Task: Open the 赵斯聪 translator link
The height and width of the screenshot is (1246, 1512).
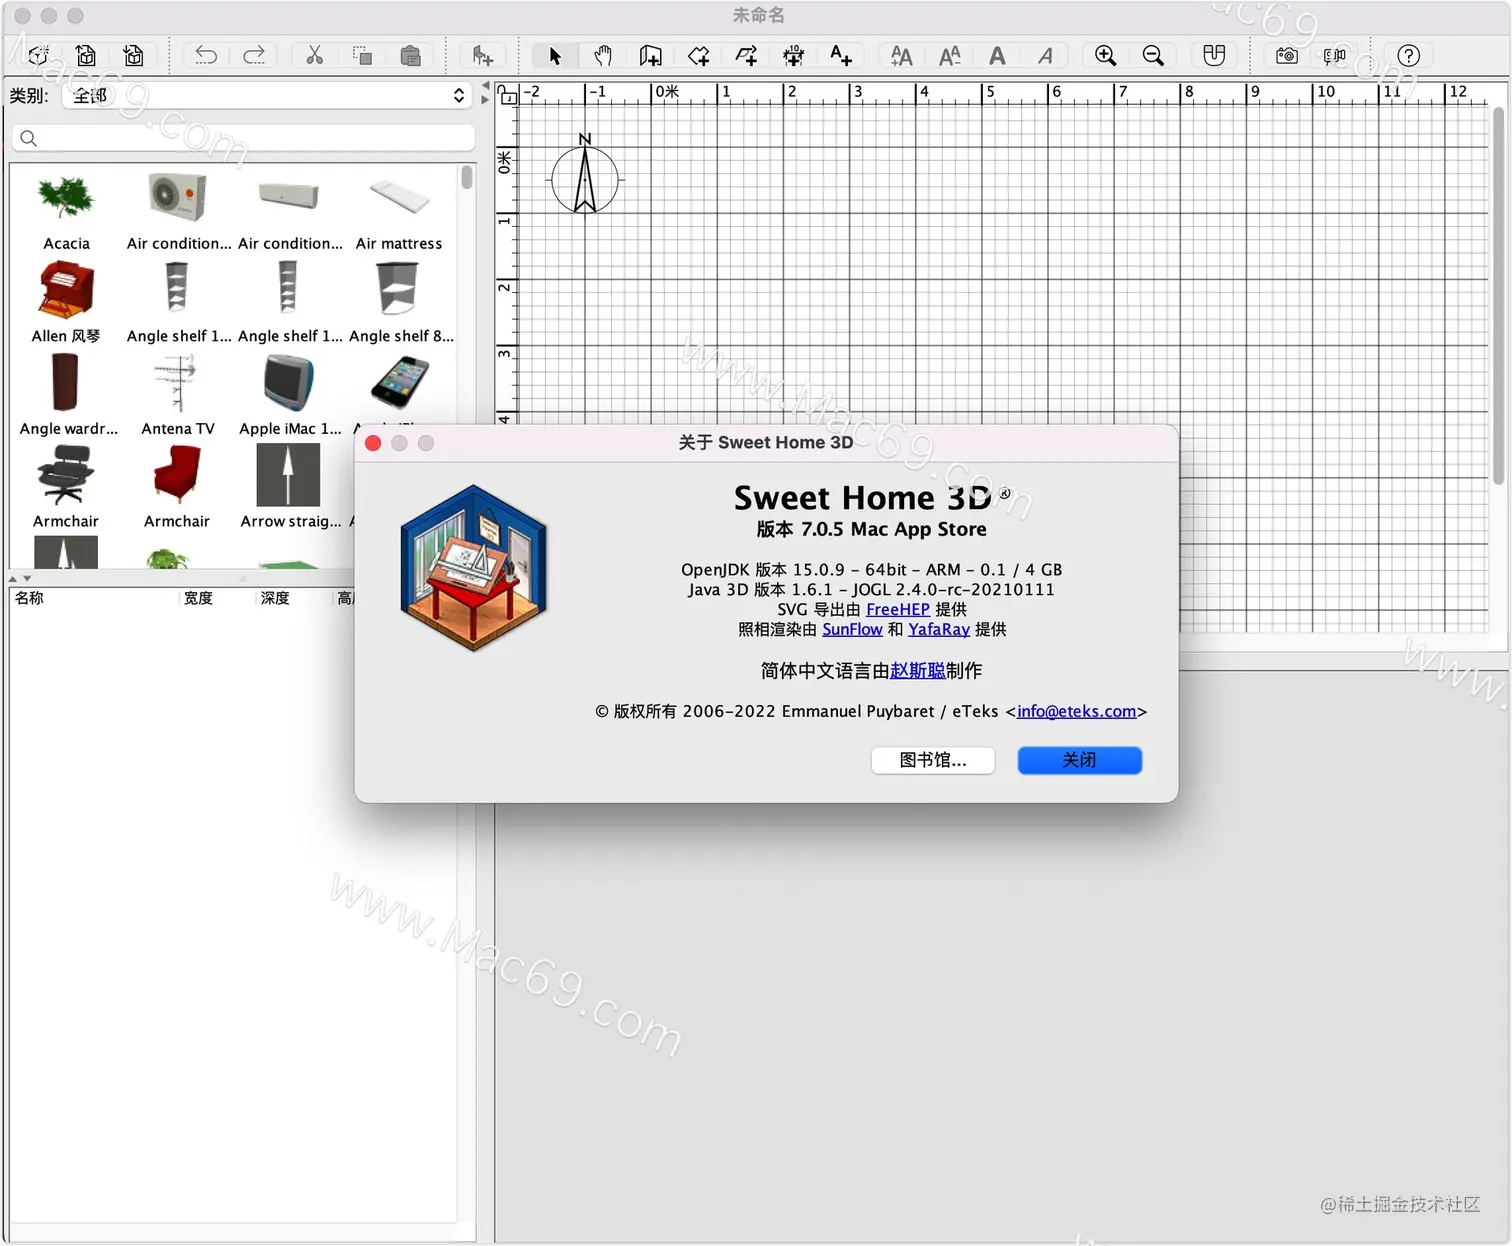Action: tap(918, 670)
